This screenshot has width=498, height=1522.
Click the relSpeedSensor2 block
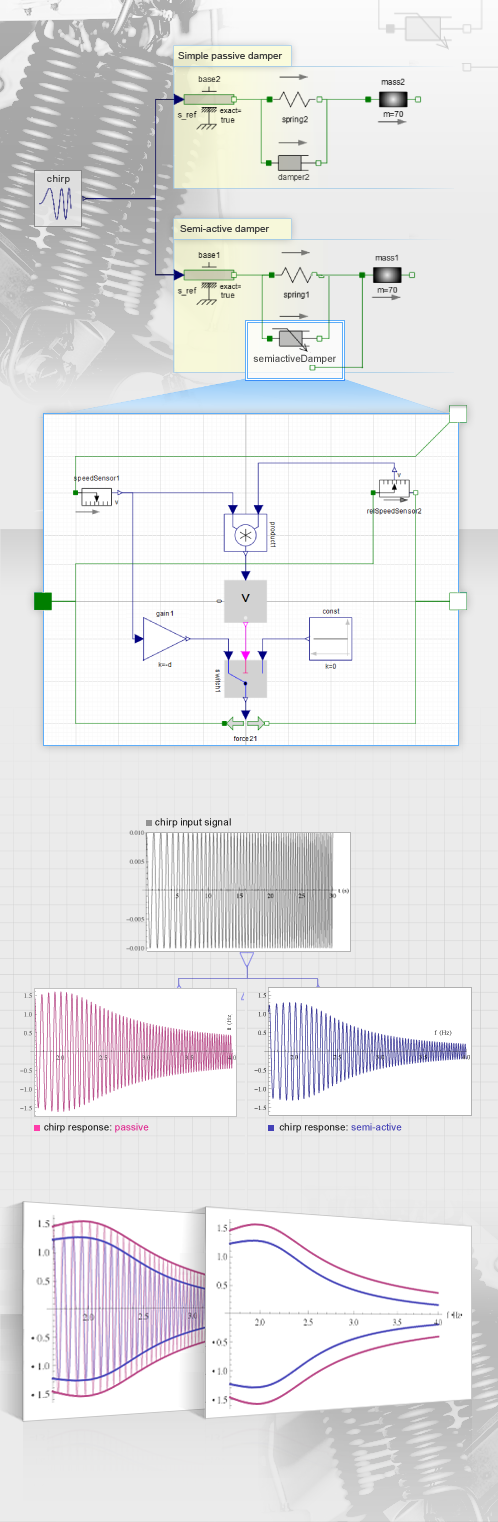coord(394,492)
